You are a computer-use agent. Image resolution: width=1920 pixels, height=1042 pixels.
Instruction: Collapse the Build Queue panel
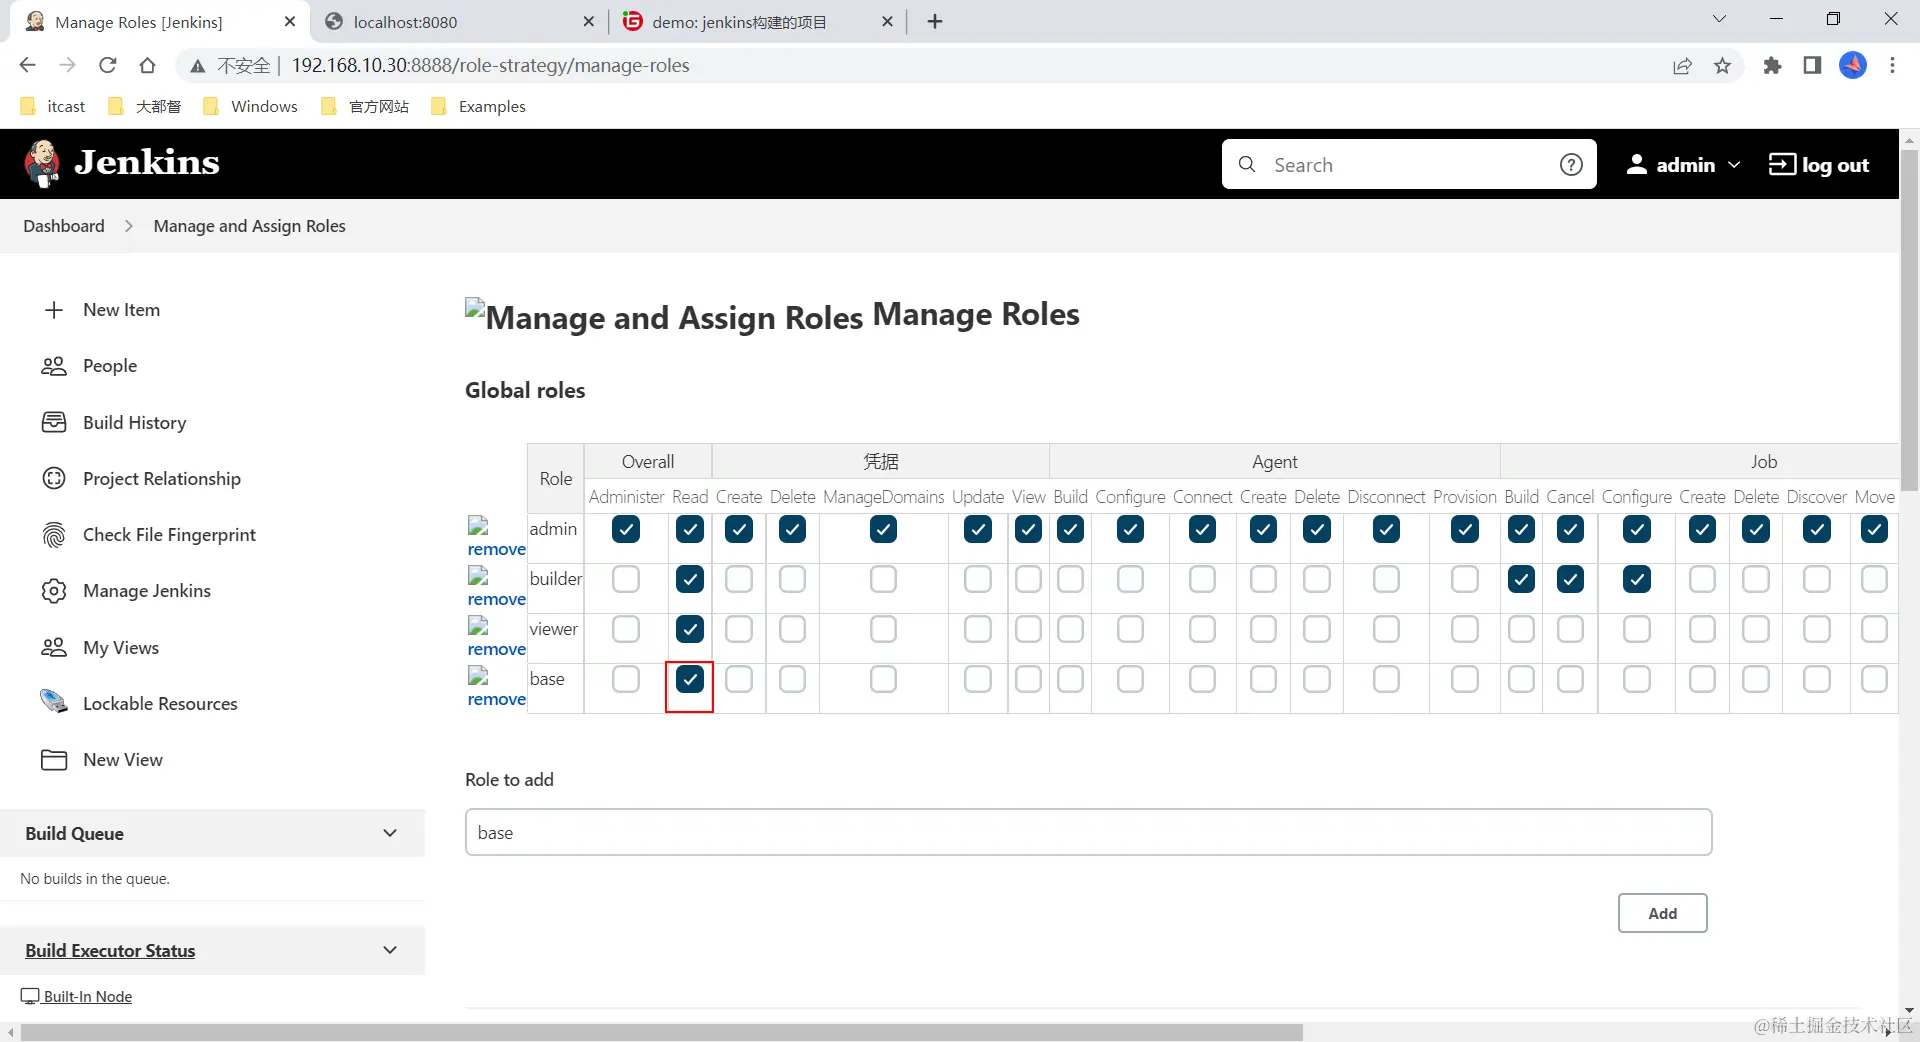point(390,833)
